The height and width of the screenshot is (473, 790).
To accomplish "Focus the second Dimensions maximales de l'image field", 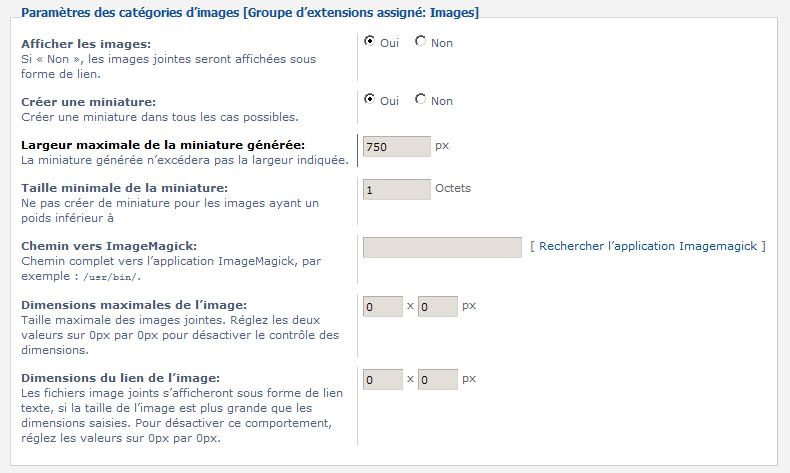I will (437, 306).
